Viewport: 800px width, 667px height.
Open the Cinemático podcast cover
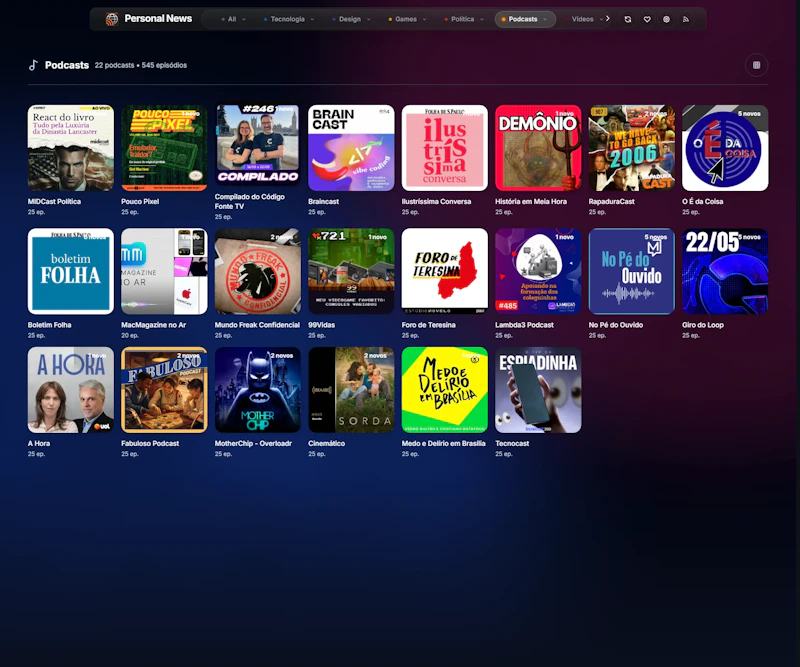(x=351, y=390)
